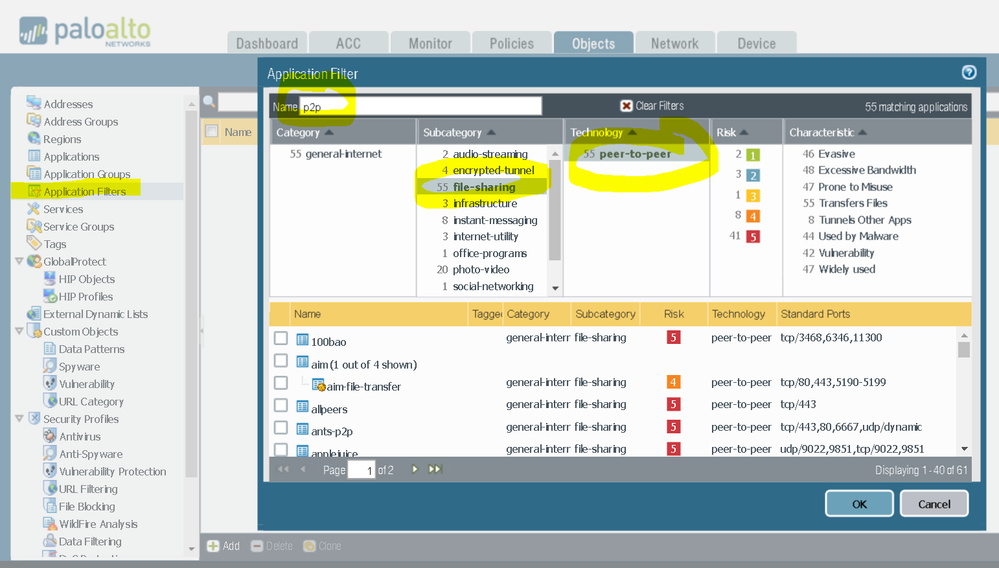Click the help question mark icon

coord(968,72)
